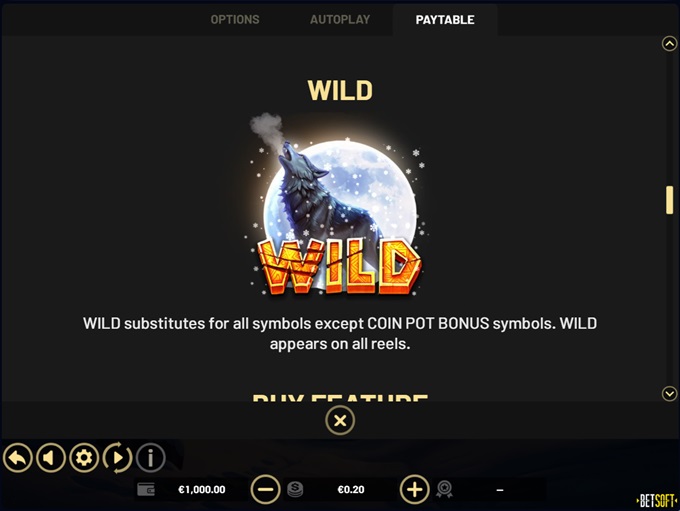Click the Betsoft logo

(x=657, y=501)
